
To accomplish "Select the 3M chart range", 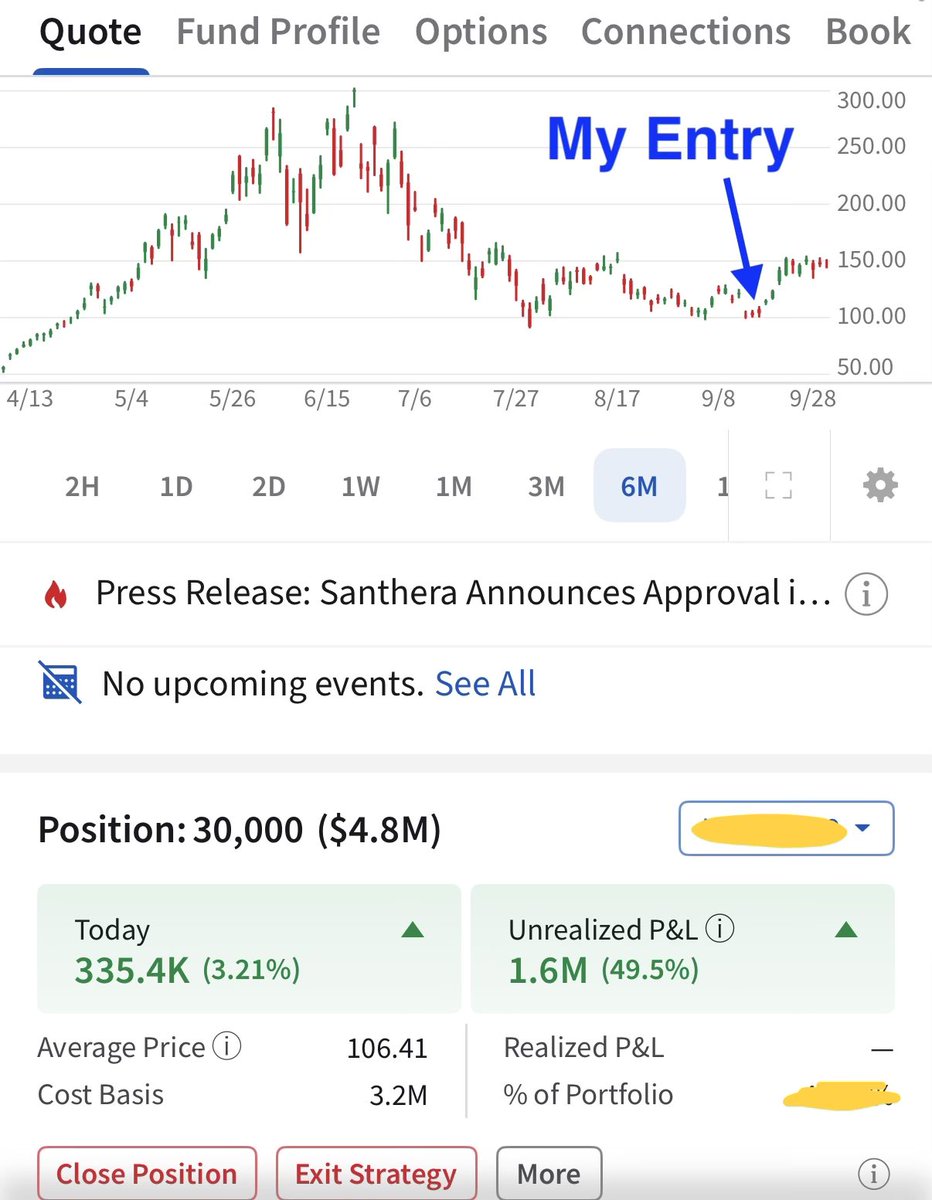I will (546, 487).
